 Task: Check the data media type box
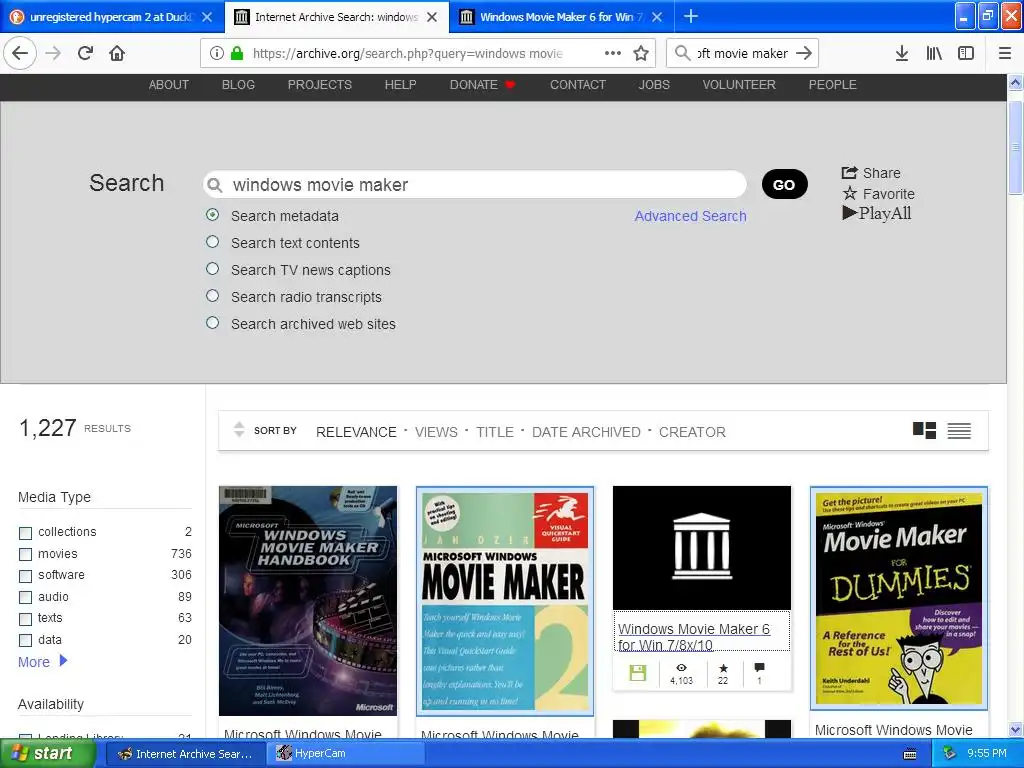pos(25,641)
